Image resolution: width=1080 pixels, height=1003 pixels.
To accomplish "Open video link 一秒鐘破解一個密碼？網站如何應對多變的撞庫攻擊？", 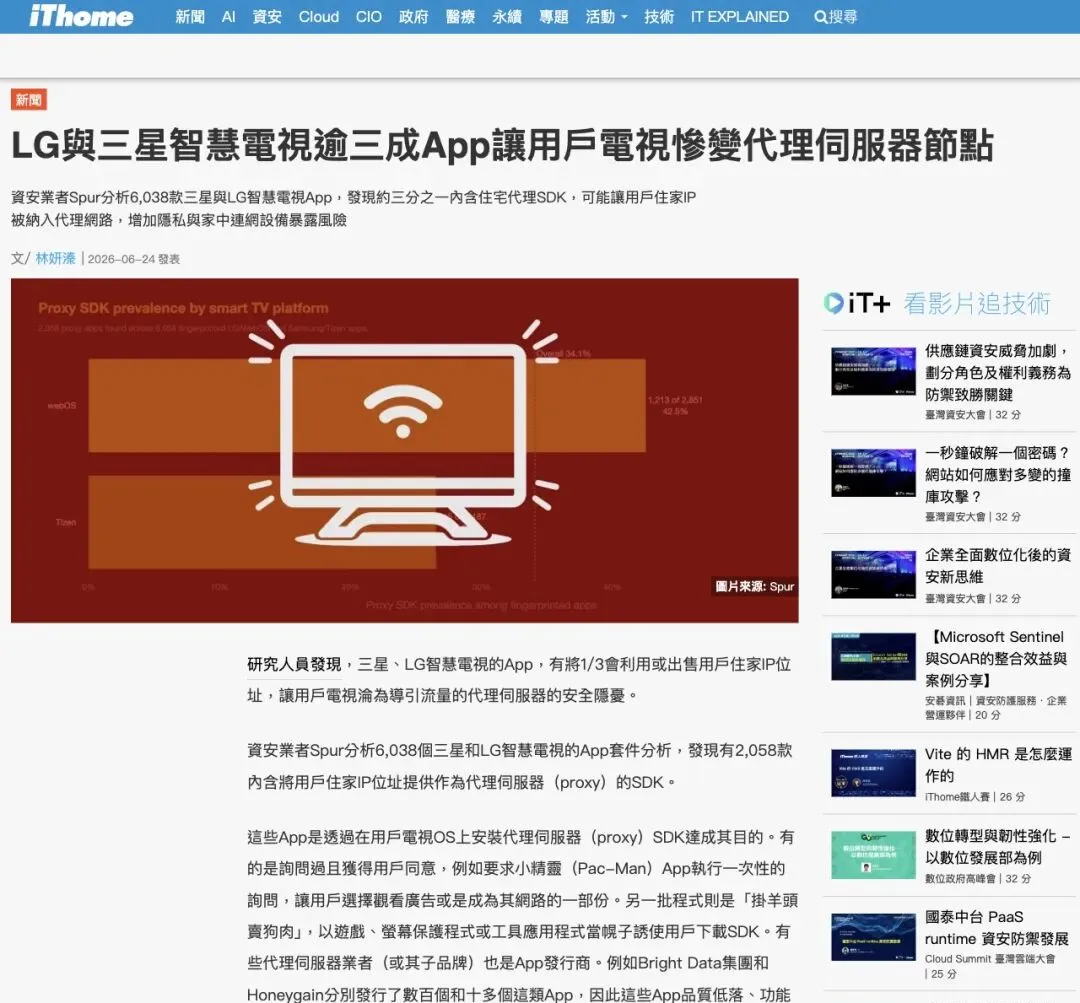I will click(x=997, y=475).
